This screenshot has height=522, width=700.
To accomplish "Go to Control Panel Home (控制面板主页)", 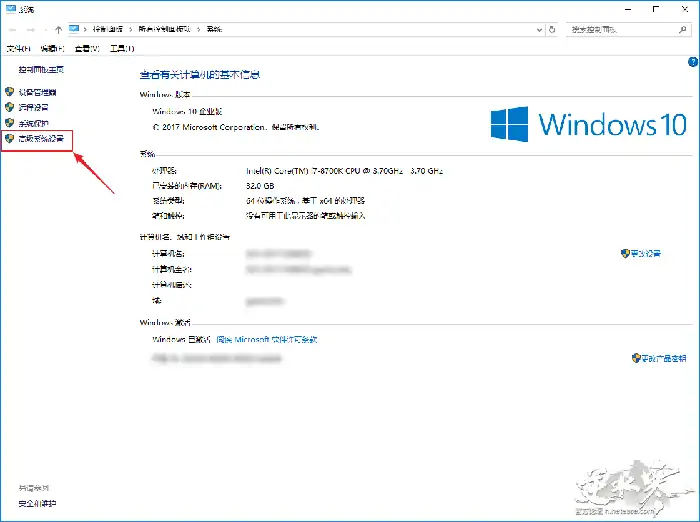I will point(41,70).
